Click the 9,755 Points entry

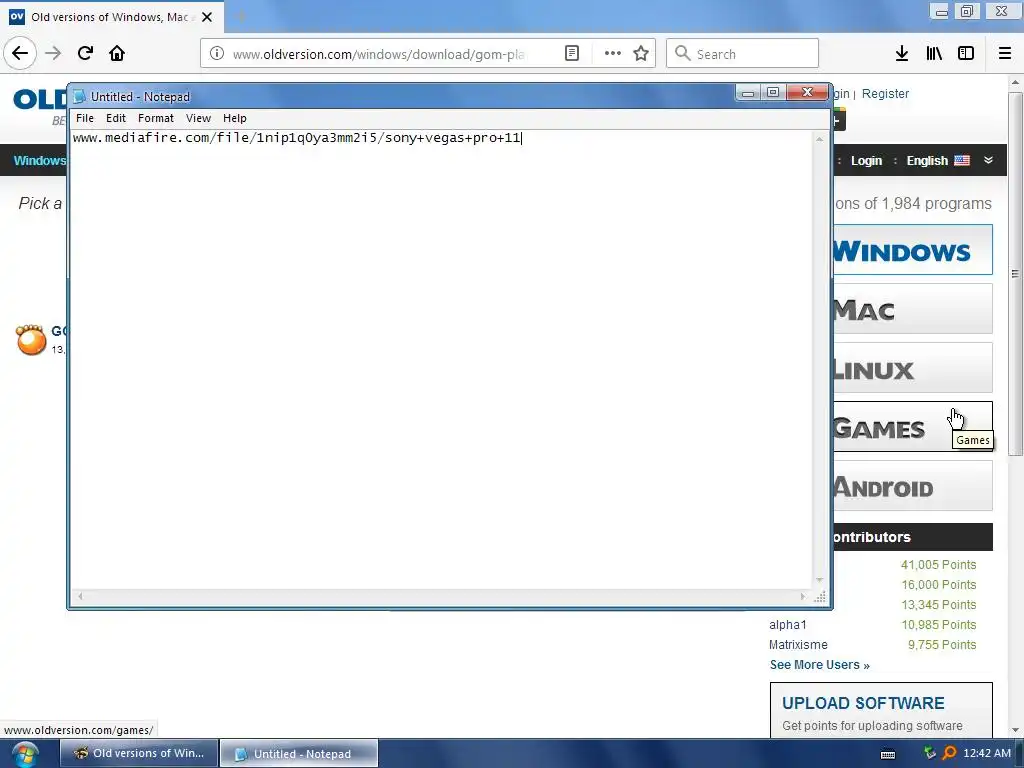(x=942, y=645)
